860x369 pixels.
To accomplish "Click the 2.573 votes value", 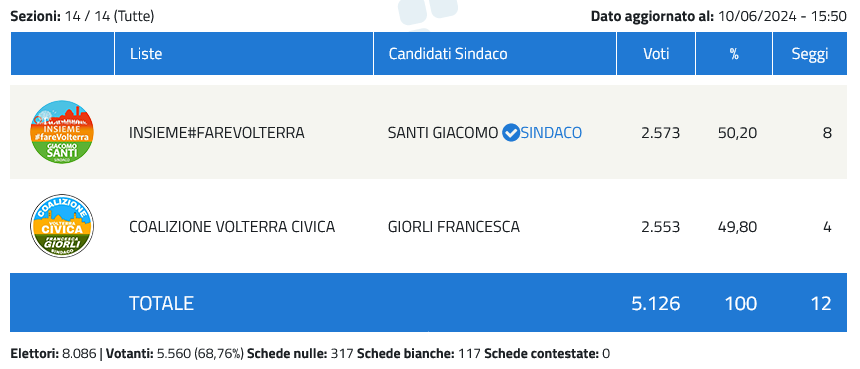I will pos(660,133).
